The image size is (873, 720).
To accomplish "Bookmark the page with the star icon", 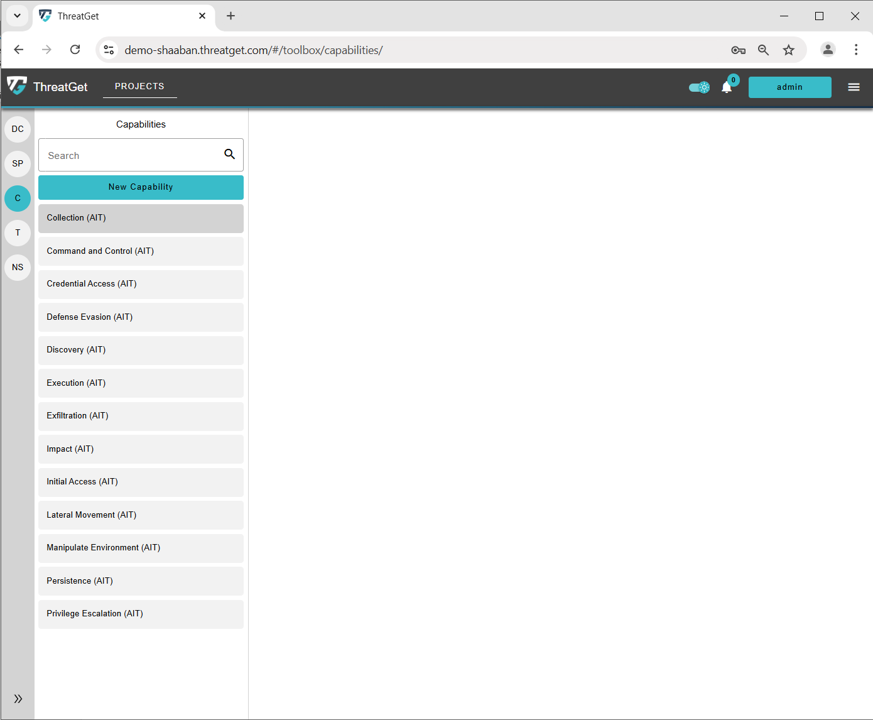I will pos(789,49).
